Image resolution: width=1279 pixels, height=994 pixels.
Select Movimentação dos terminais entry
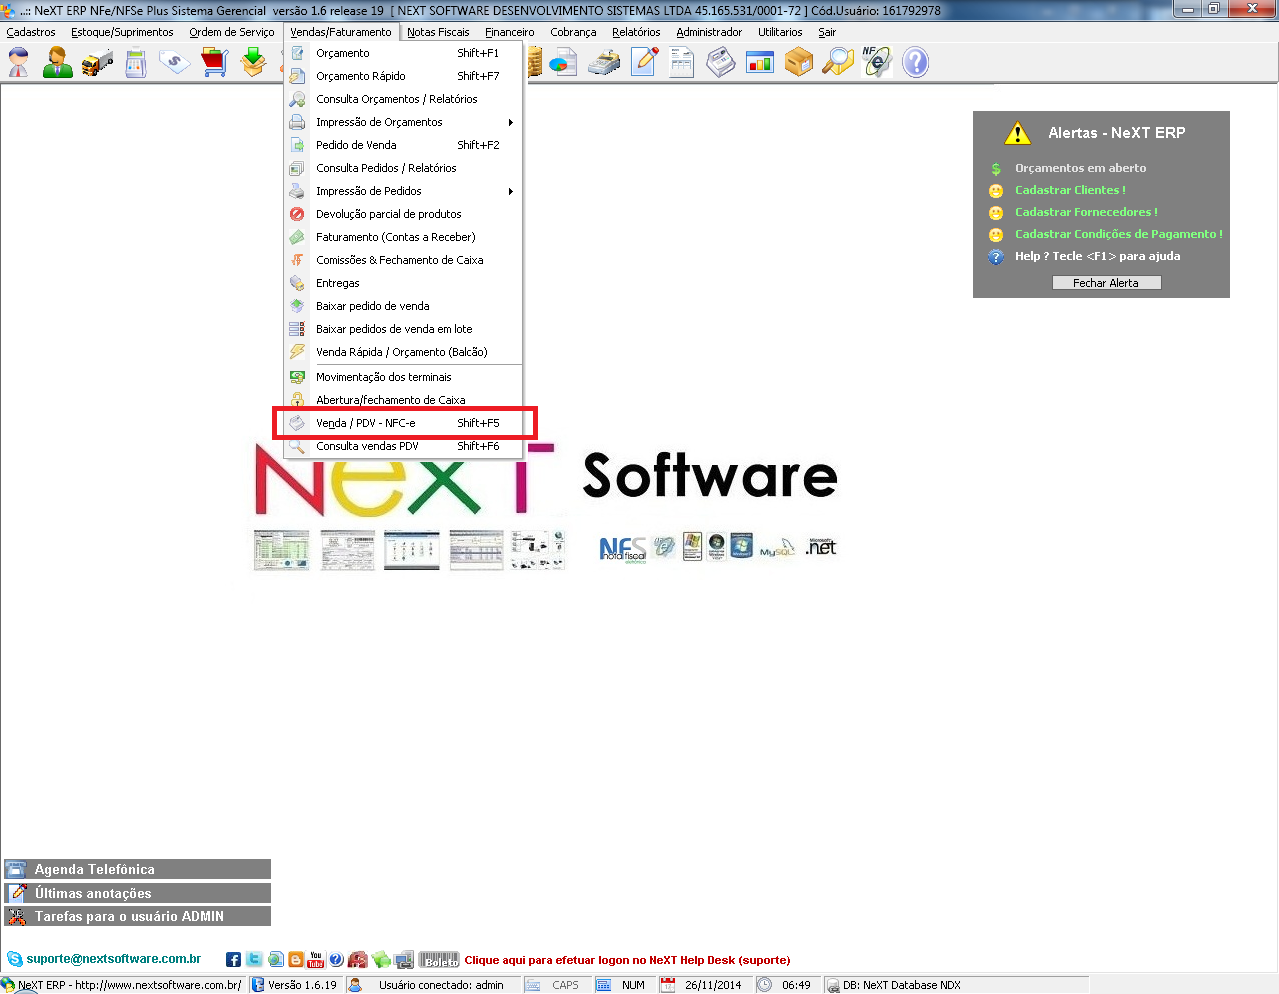(x=404, y=377)
